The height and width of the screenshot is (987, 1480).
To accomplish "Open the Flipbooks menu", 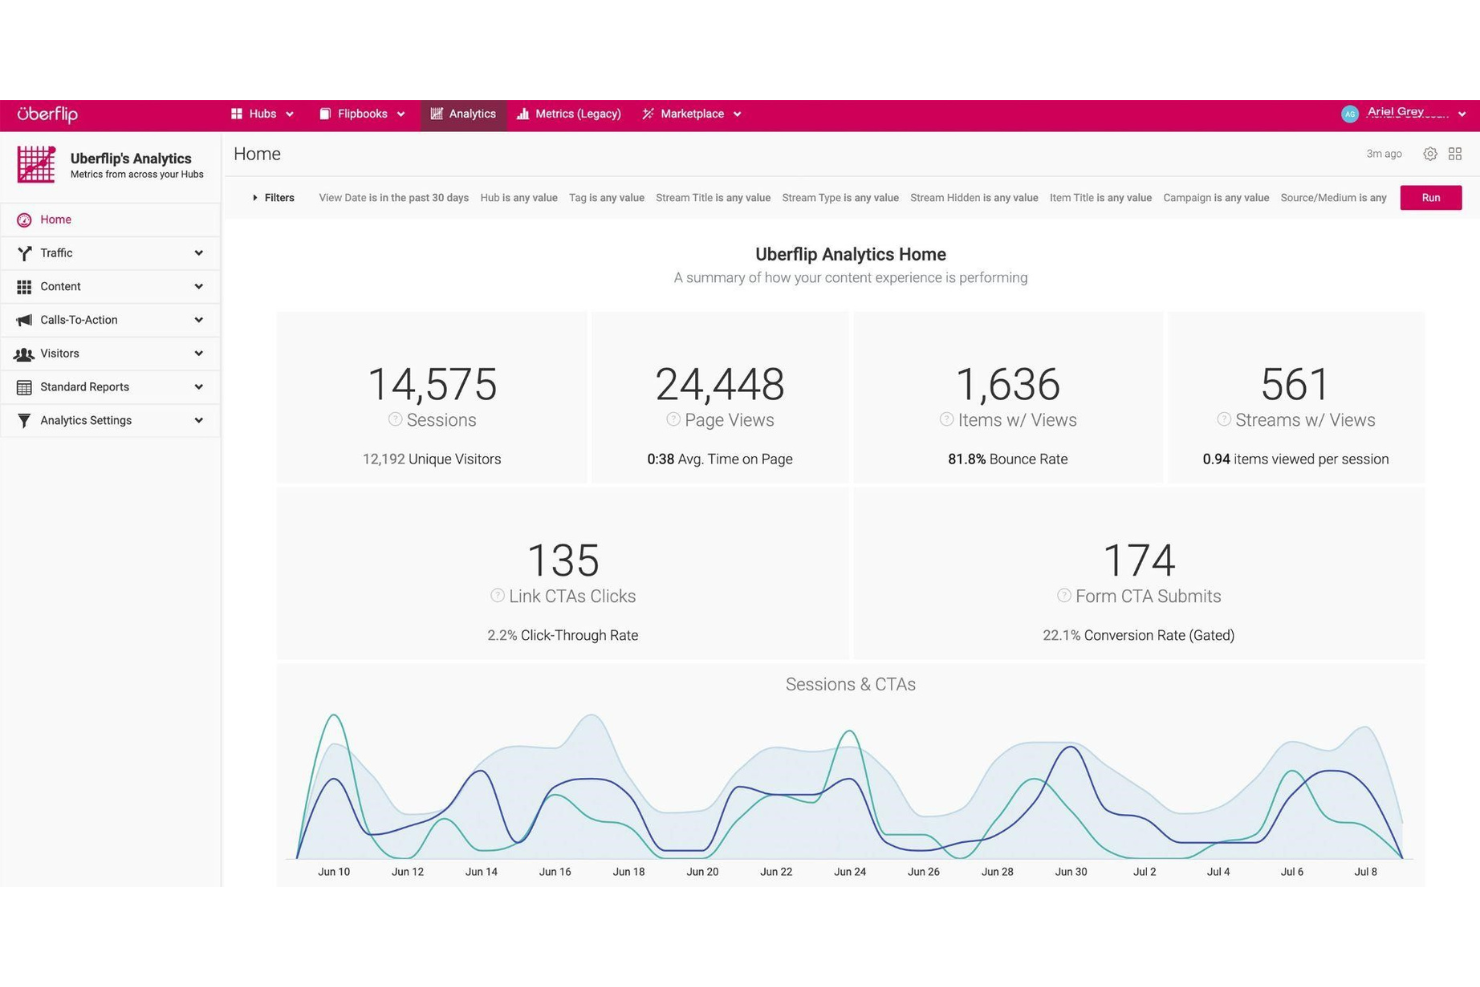I will (362, 114).
